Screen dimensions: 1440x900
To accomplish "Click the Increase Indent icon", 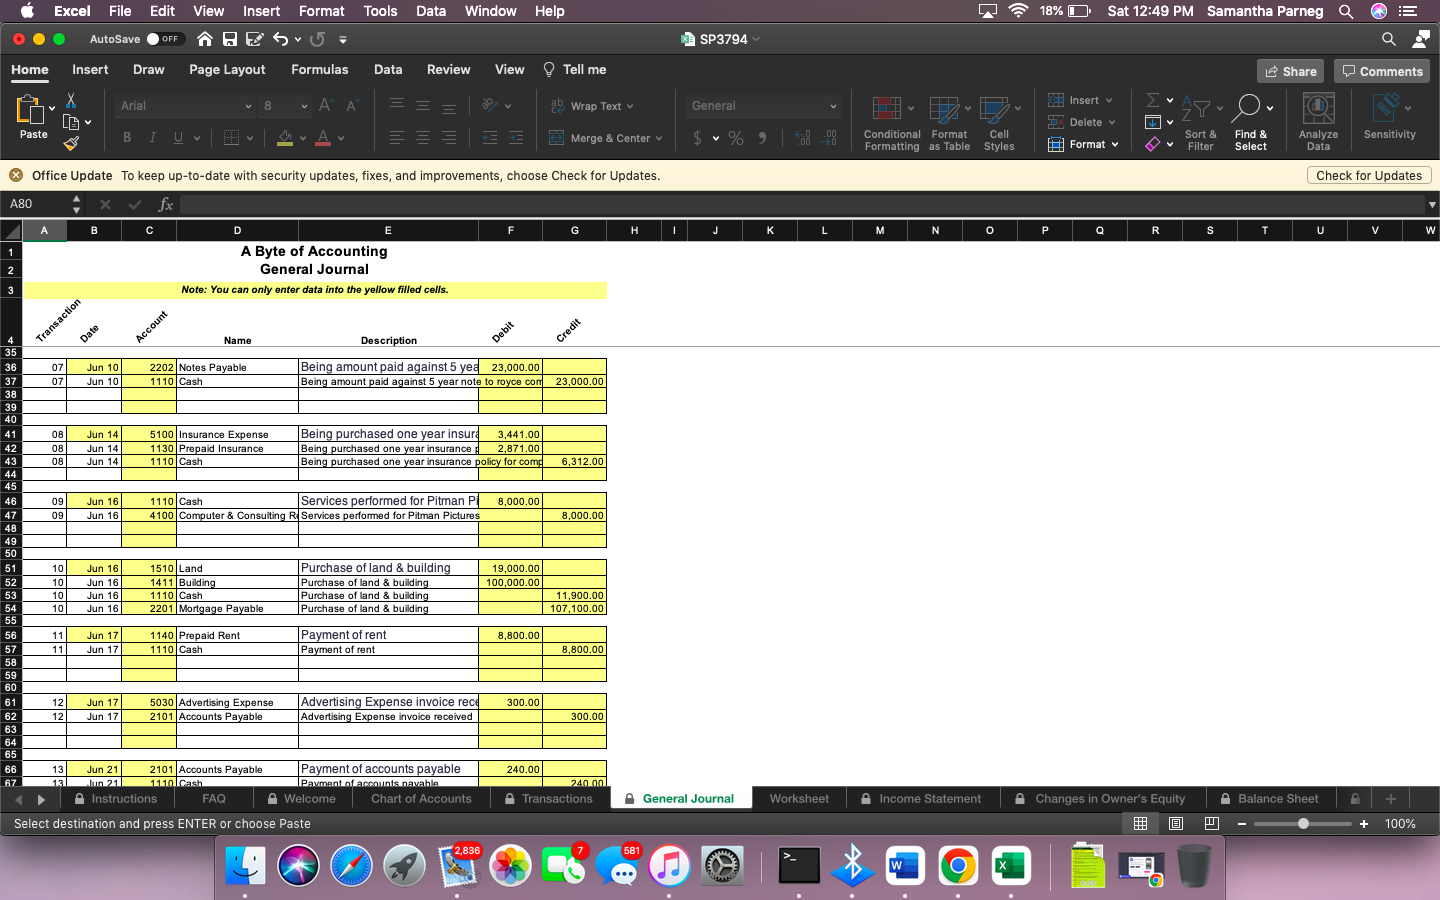I will [x=515, y=138].
